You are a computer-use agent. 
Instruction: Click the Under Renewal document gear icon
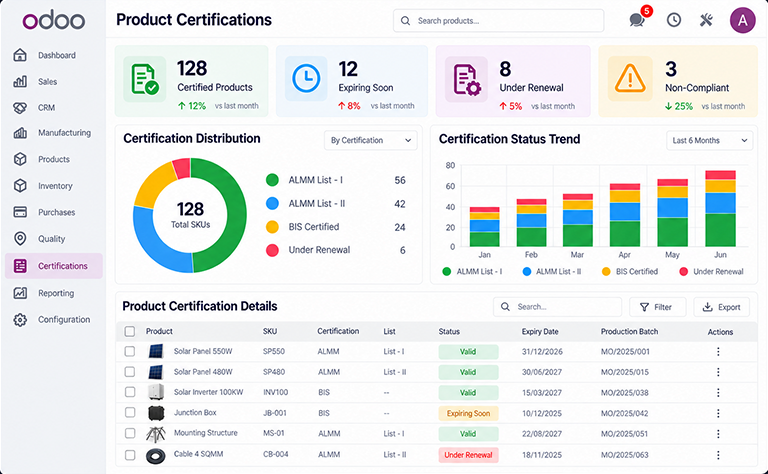coord(467,79)
